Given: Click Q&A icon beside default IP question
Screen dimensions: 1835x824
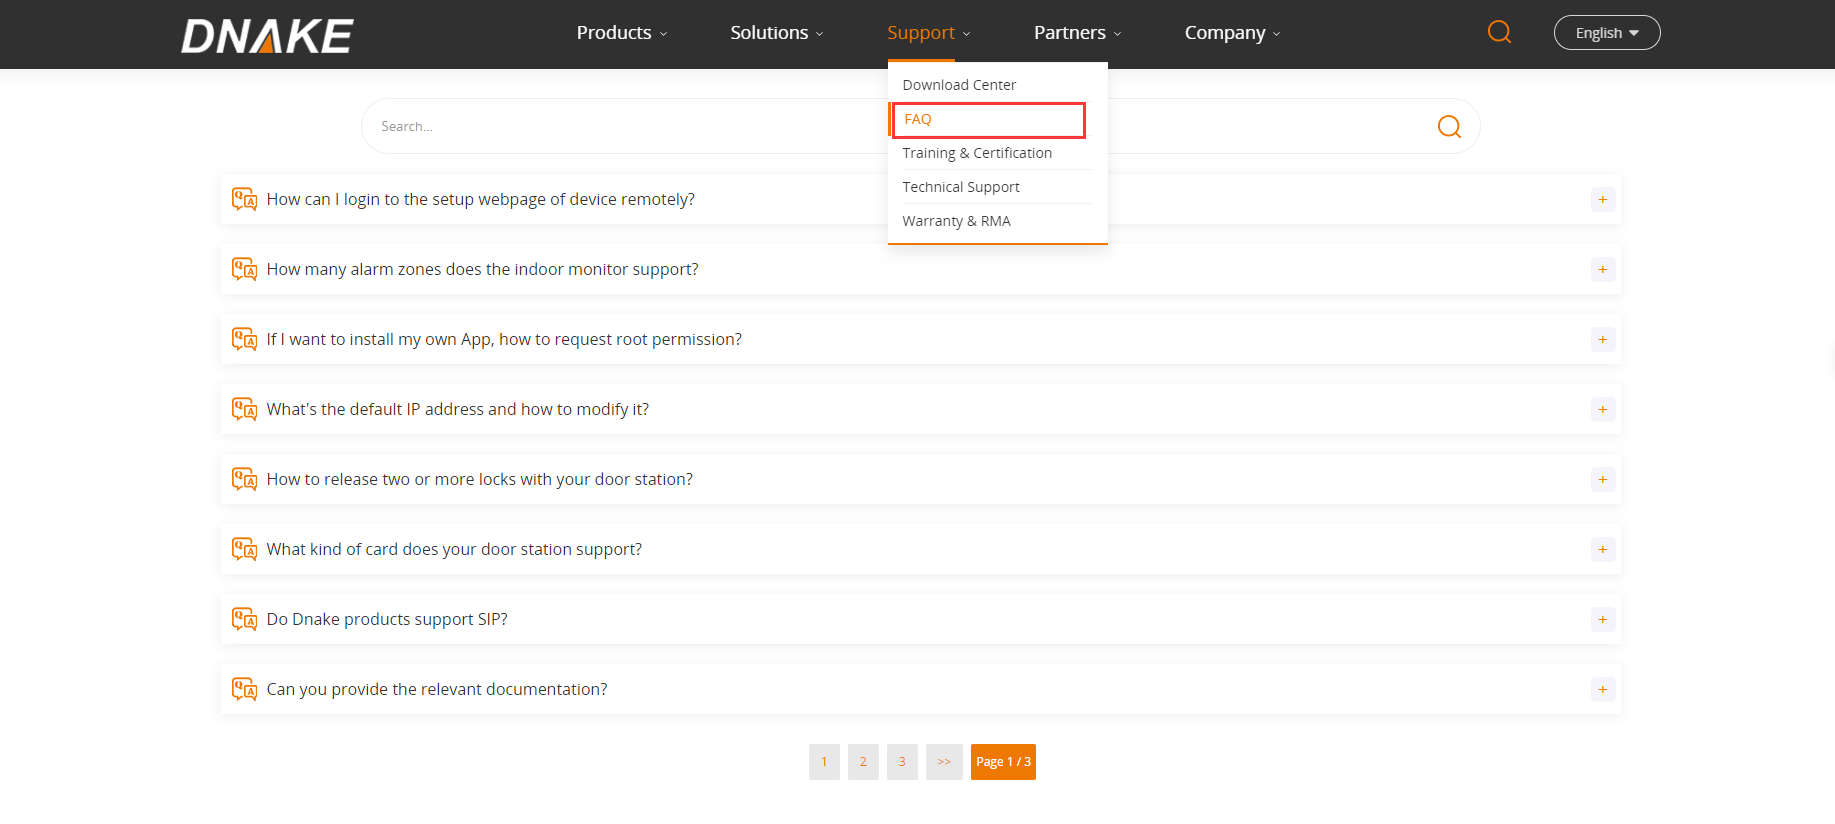Looking at the screenshot, I should (244, 409).
